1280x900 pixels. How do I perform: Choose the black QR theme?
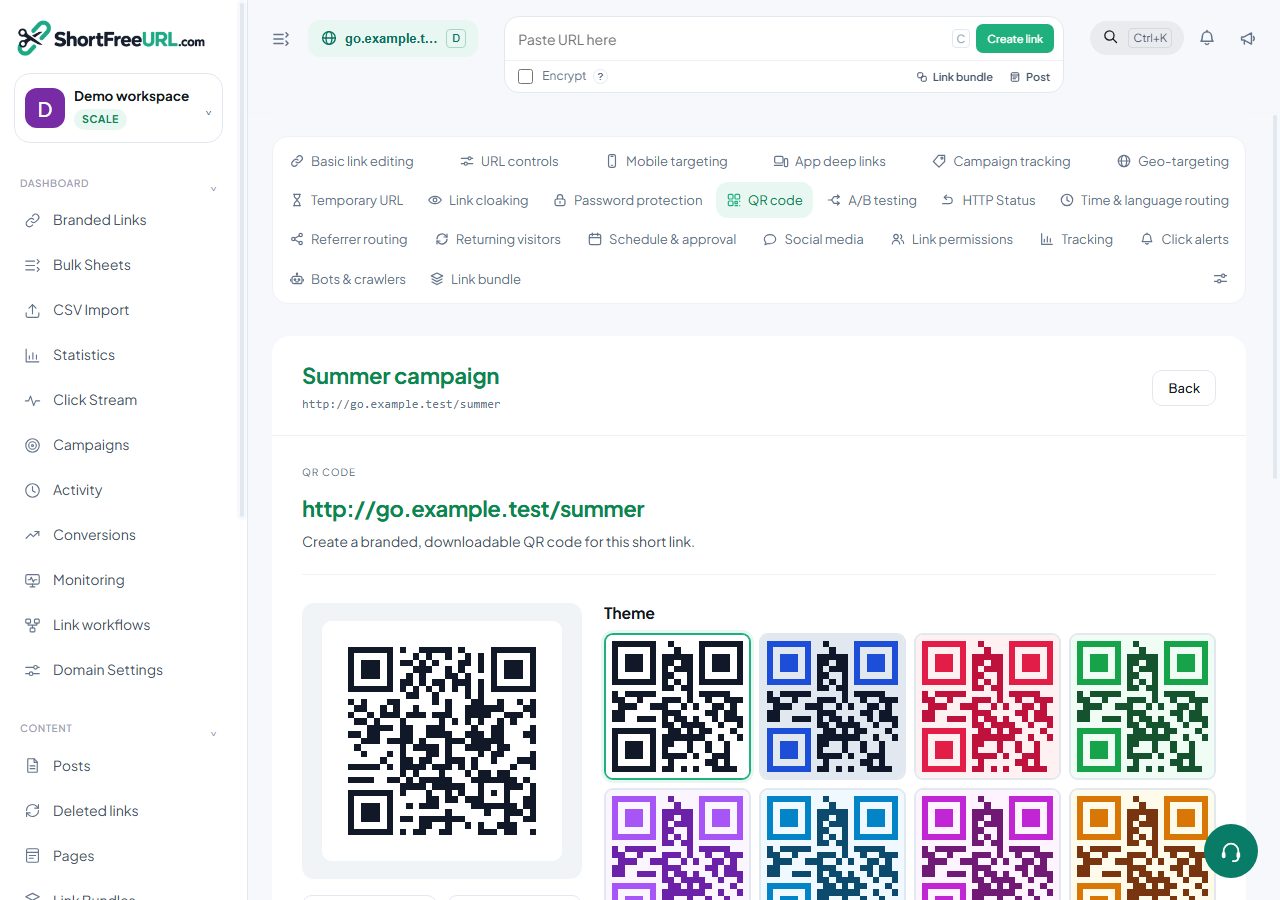(x=677, y=706)
